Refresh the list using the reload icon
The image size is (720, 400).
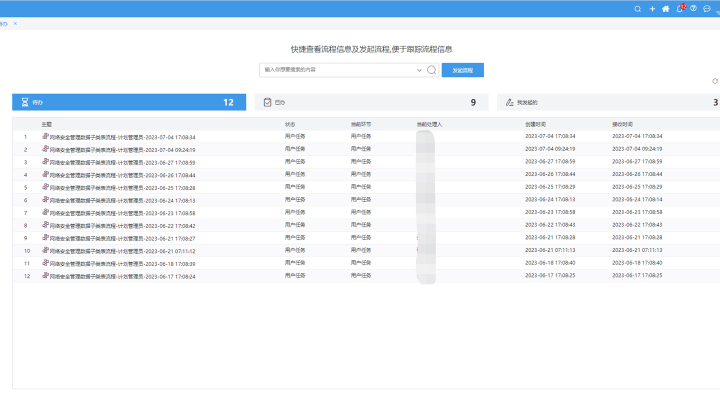714,81
